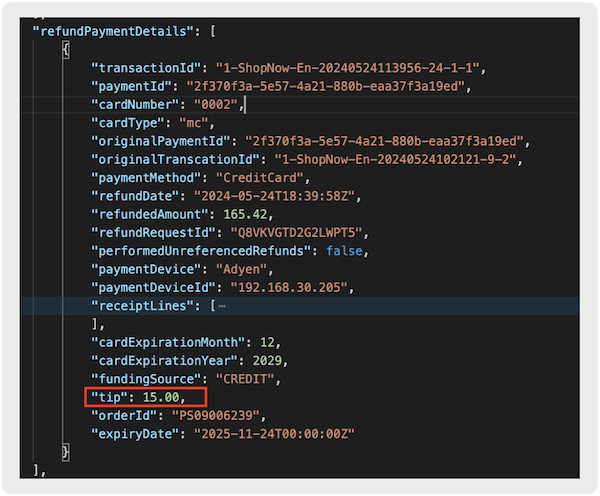This screenshot has height=496, width=600.
Task: Click the value "Q8VKVGTD2G2LWPT5"
Action: coord(296,233)
